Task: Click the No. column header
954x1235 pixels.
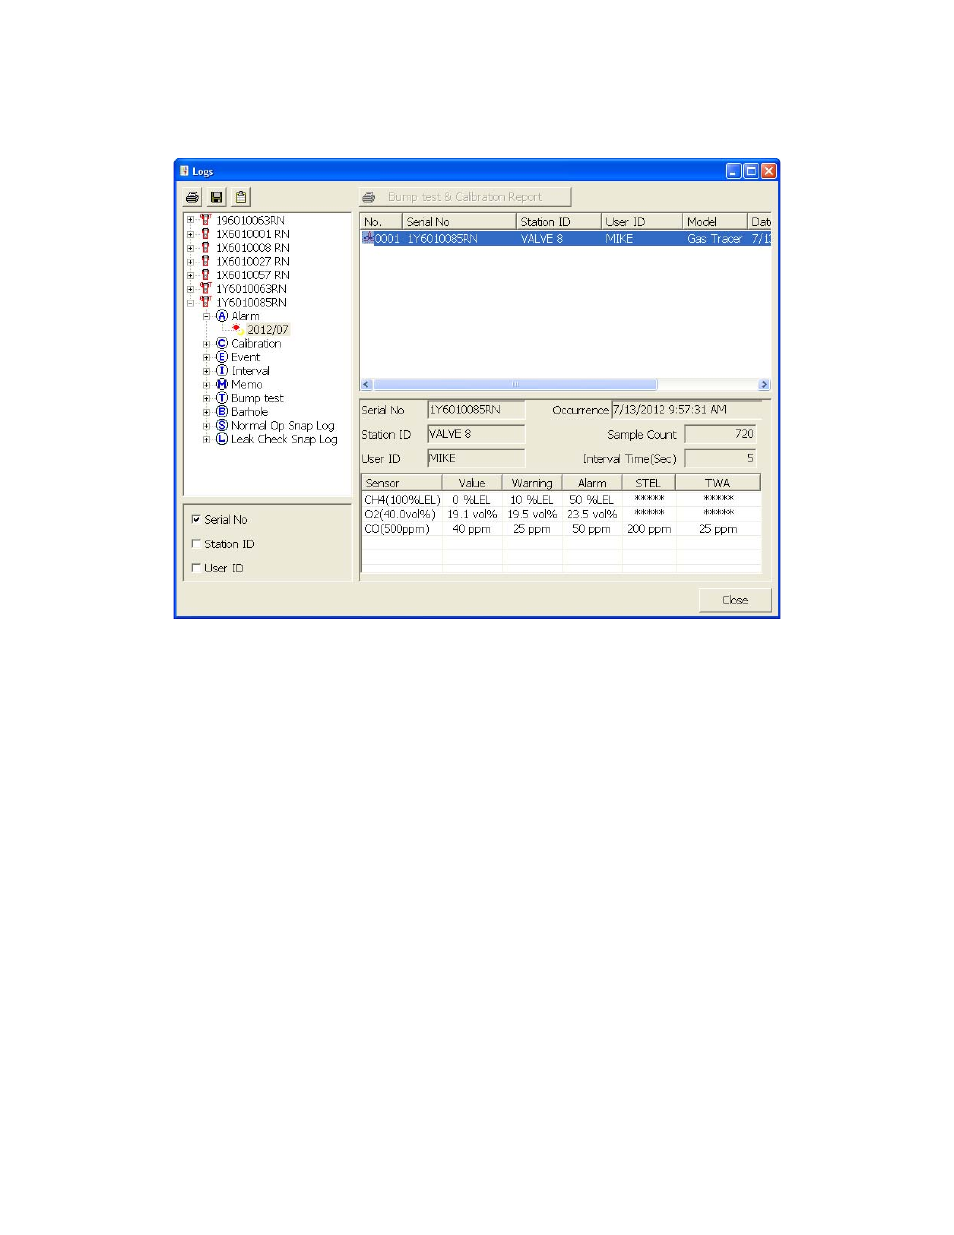Action: pyautogui.click(x=381, y=222)
